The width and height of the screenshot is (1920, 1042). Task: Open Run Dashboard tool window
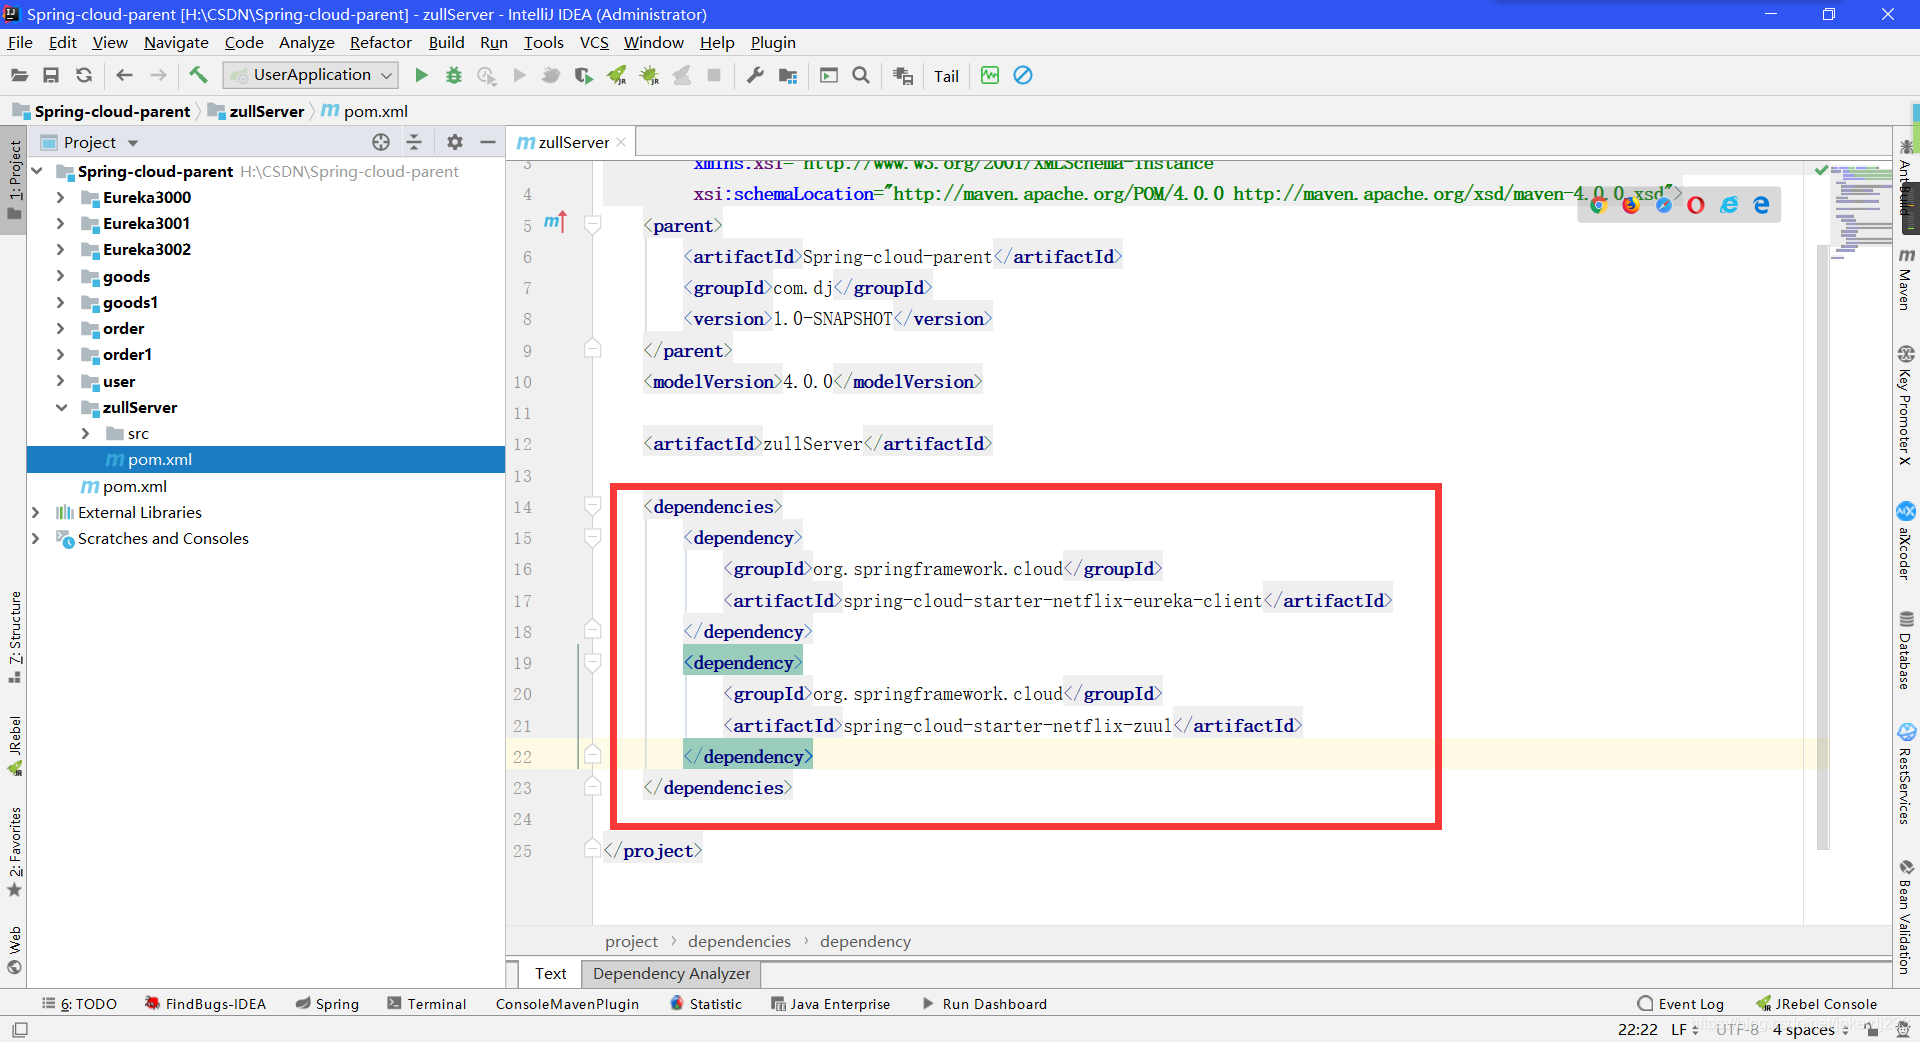[984, 1004]
